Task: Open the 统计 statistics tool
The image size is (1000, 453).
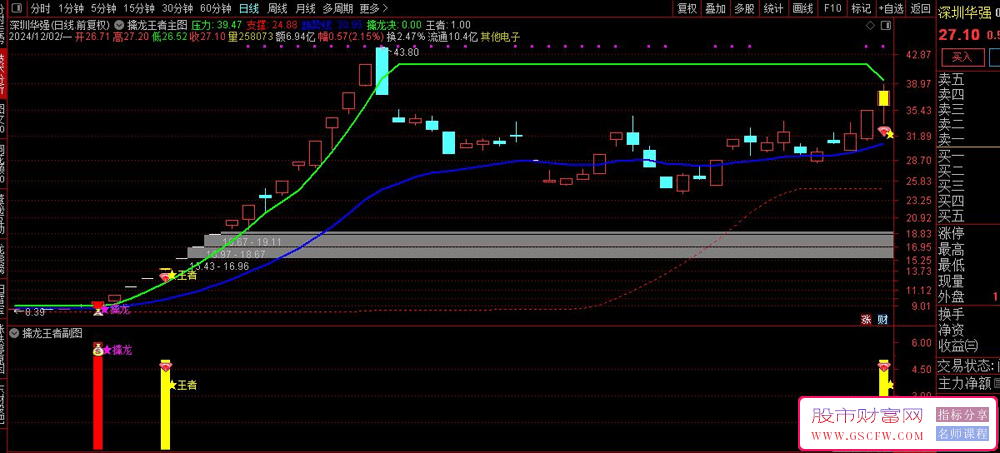Action: tap(774, 8)
